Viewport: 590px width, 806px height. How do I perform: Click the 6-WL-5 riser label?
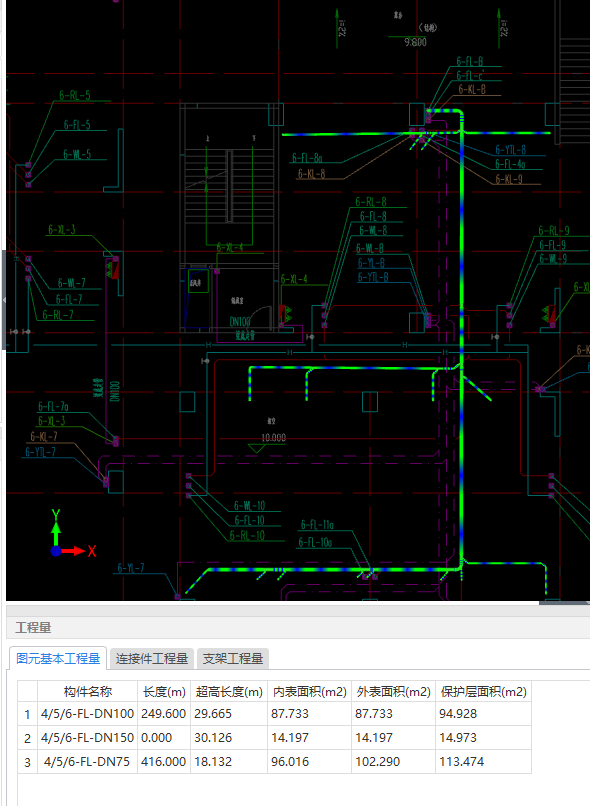[77, 154]
